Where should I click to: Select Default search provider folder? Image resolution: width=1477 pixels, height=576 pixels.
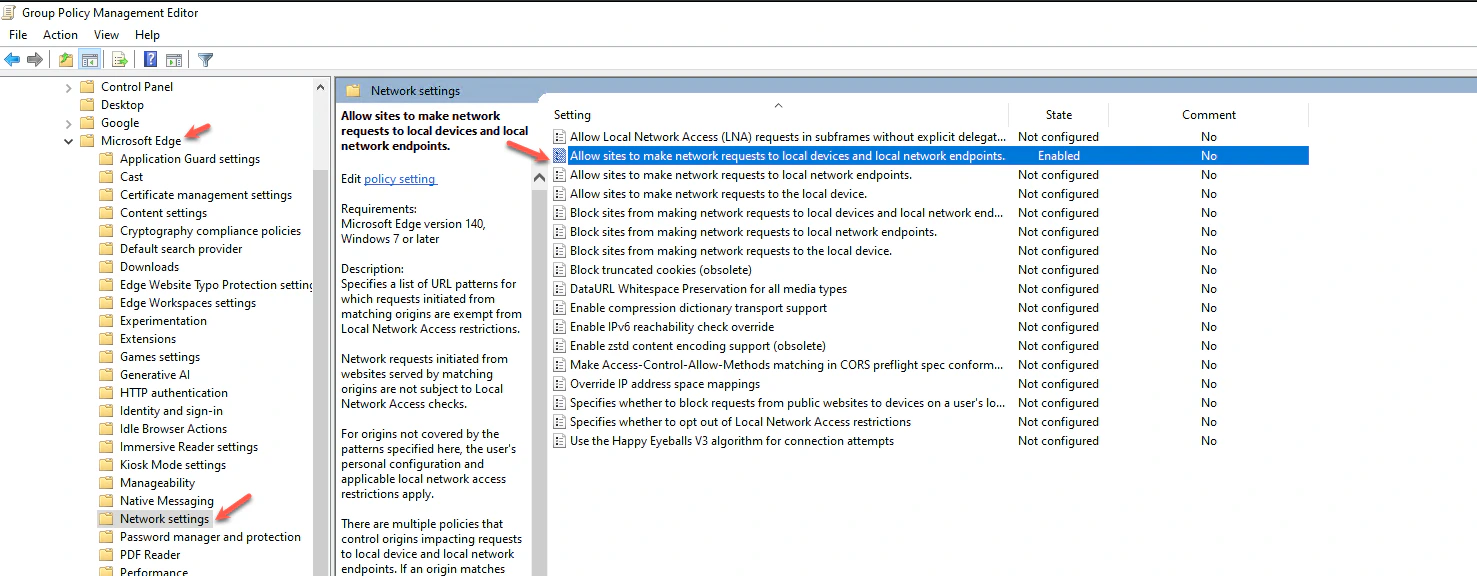coord(181,249)
